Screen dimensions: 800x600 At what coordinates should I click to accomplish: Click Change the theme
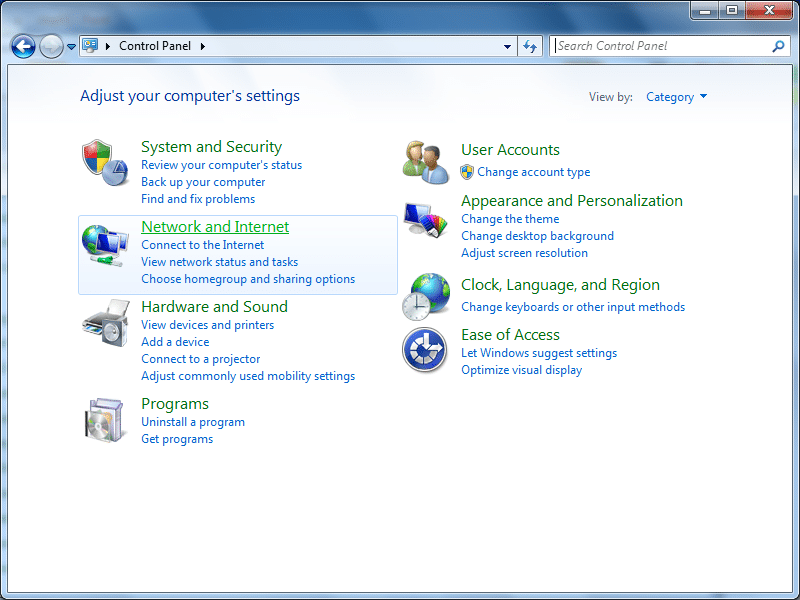510,219
